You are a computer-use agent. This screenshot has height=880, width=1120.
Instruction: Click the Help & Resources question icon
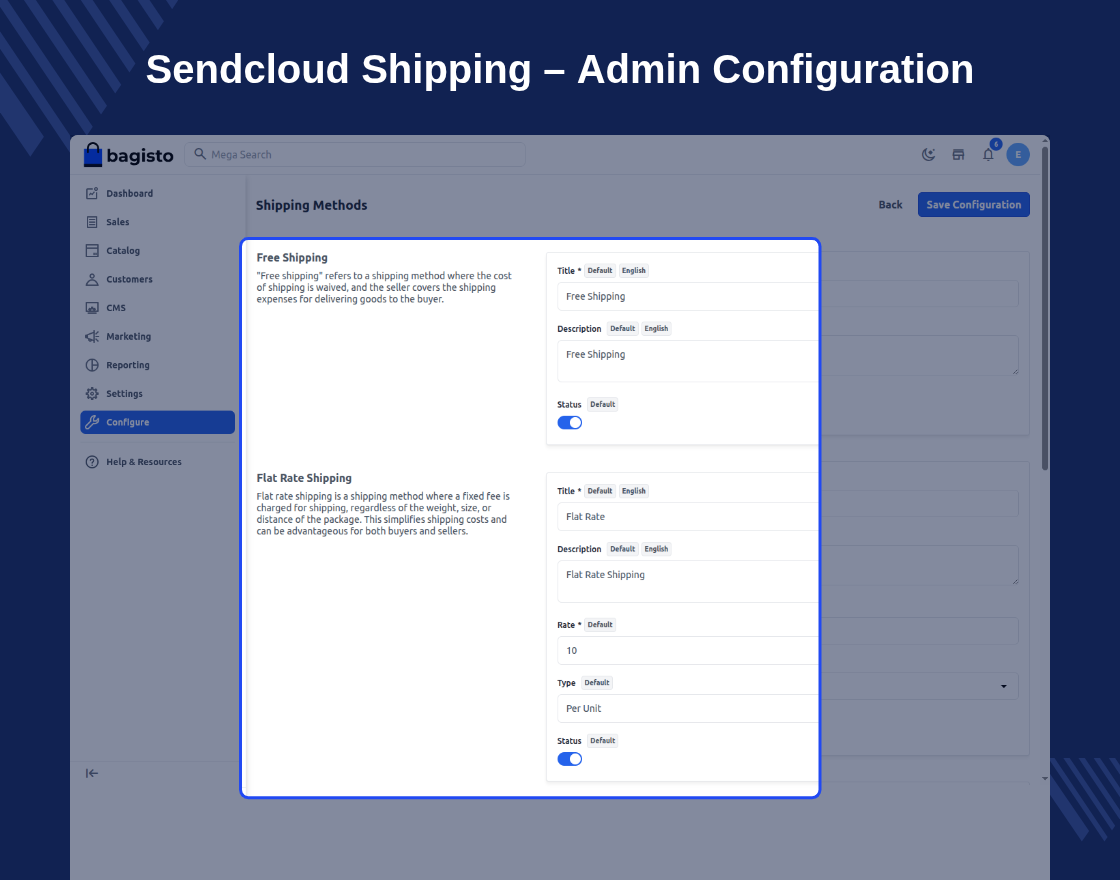(92, 462)
